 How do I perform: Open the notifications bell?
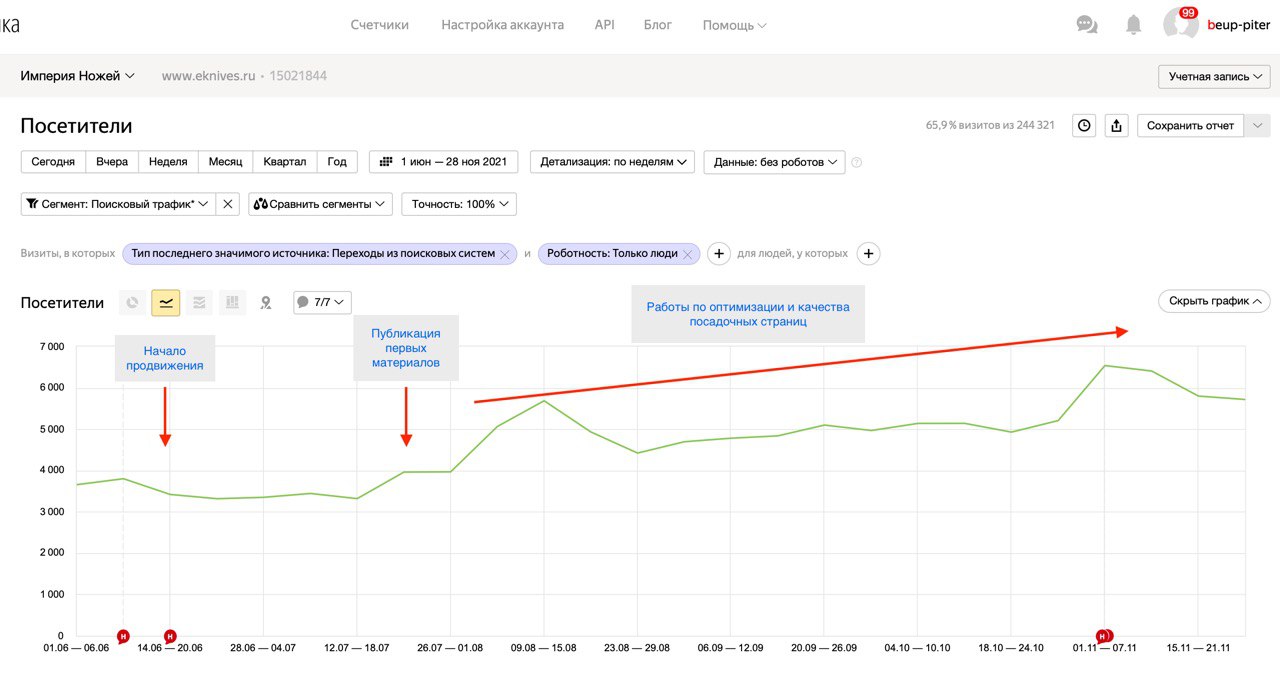pyautogui.click(x=1133, y=25)
